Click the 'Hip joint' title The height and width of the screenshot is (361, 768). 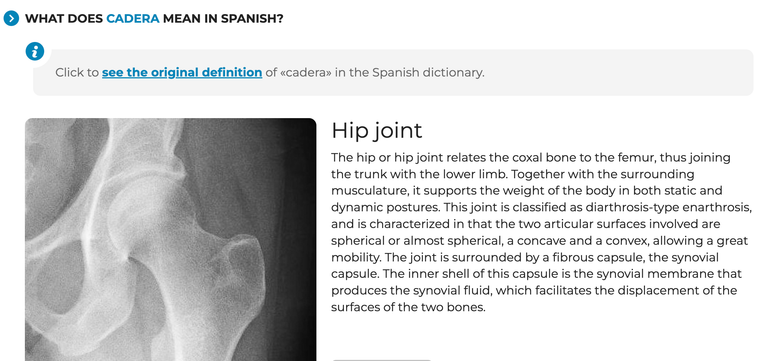pyautogui.click(x=376, y=130)
